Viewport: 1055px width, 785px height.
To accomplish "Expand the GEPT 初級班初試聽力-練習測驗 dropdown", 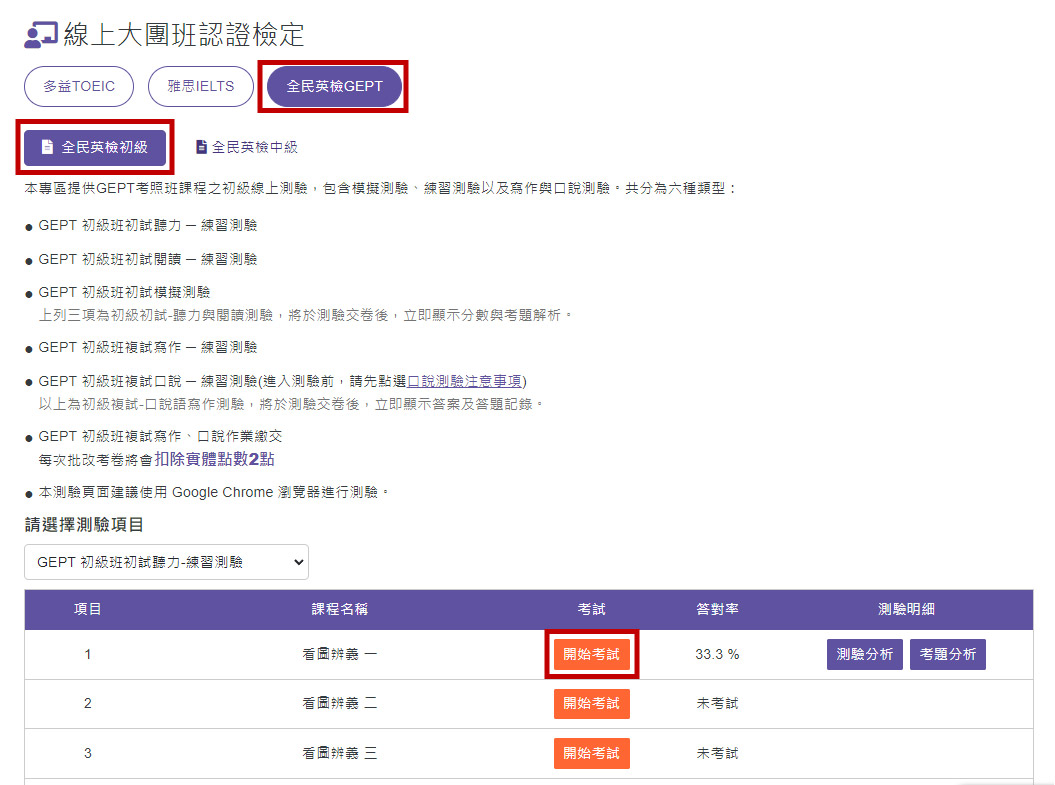I will (166, 562).
